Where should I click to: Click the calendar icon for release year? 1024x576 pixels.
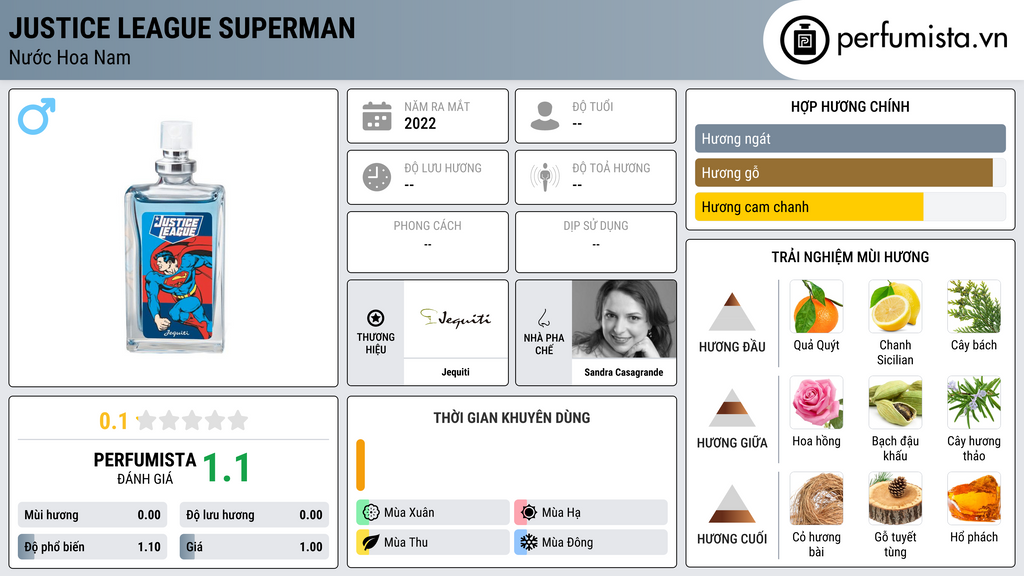(x=377, y=116)
